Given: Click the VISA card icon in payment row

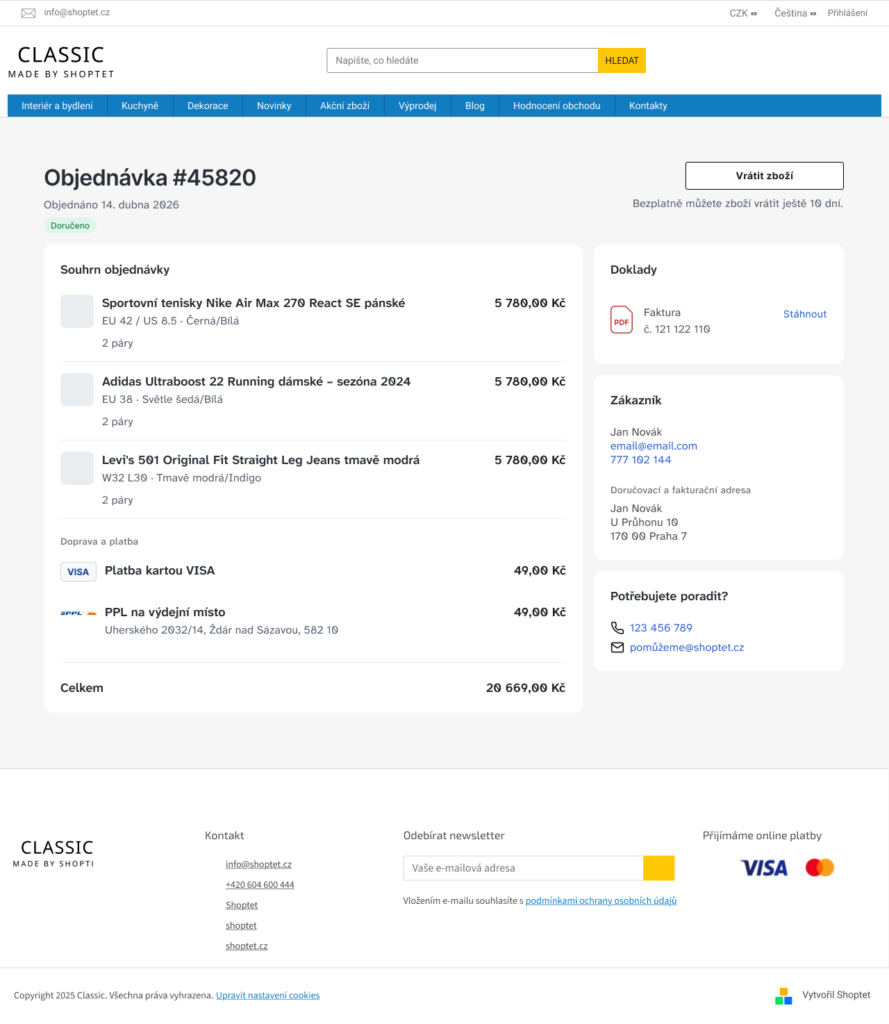Looking at the screenshot, I should (x=78, y=572).
